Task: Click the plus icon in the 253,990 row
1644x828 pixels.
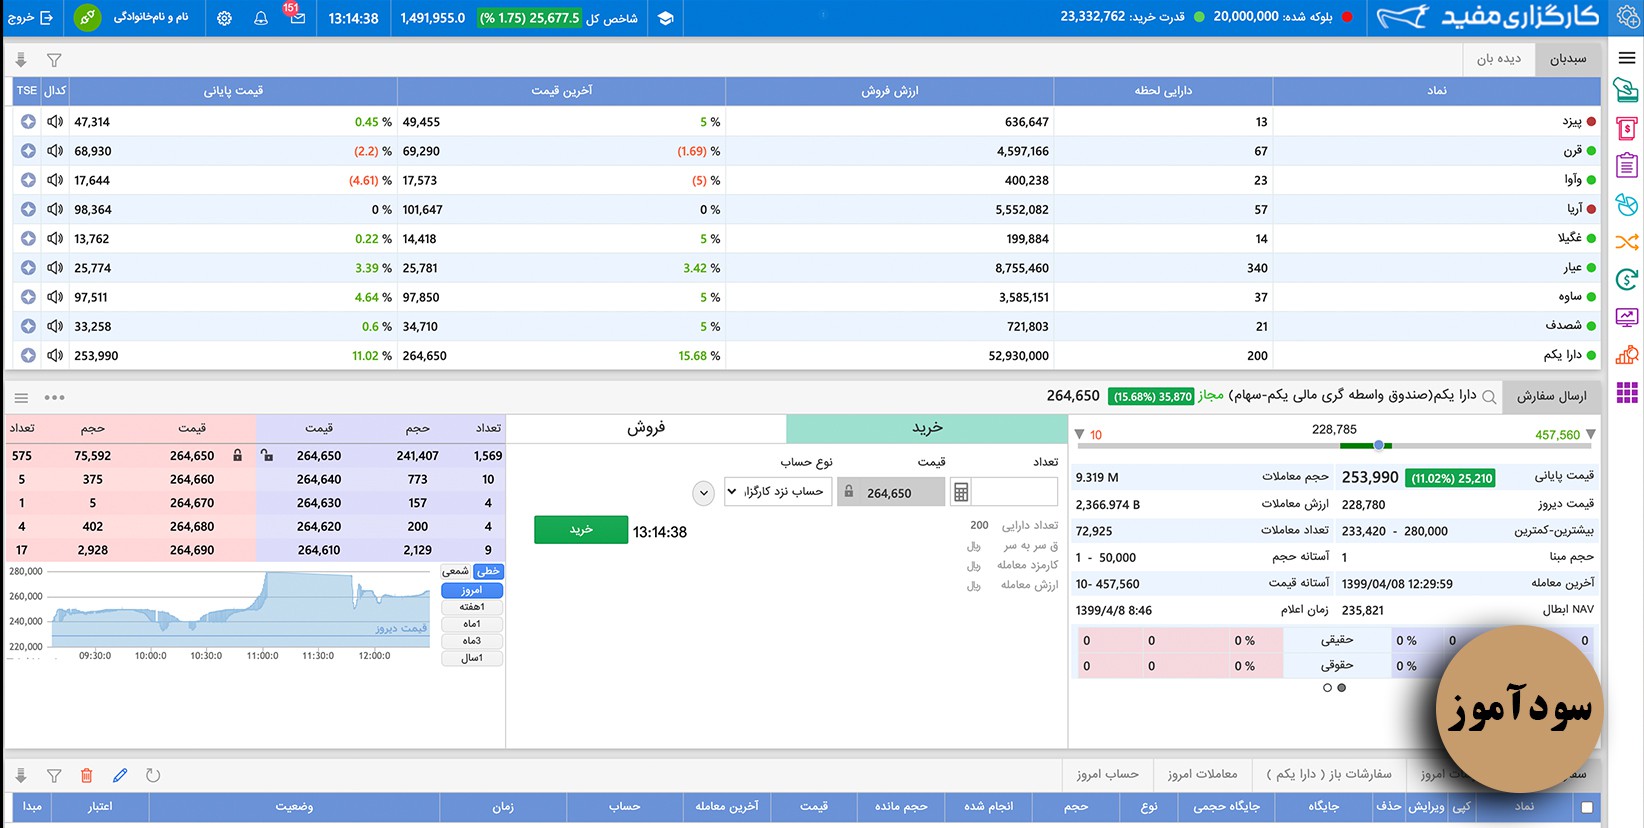Action: (28, 355)
